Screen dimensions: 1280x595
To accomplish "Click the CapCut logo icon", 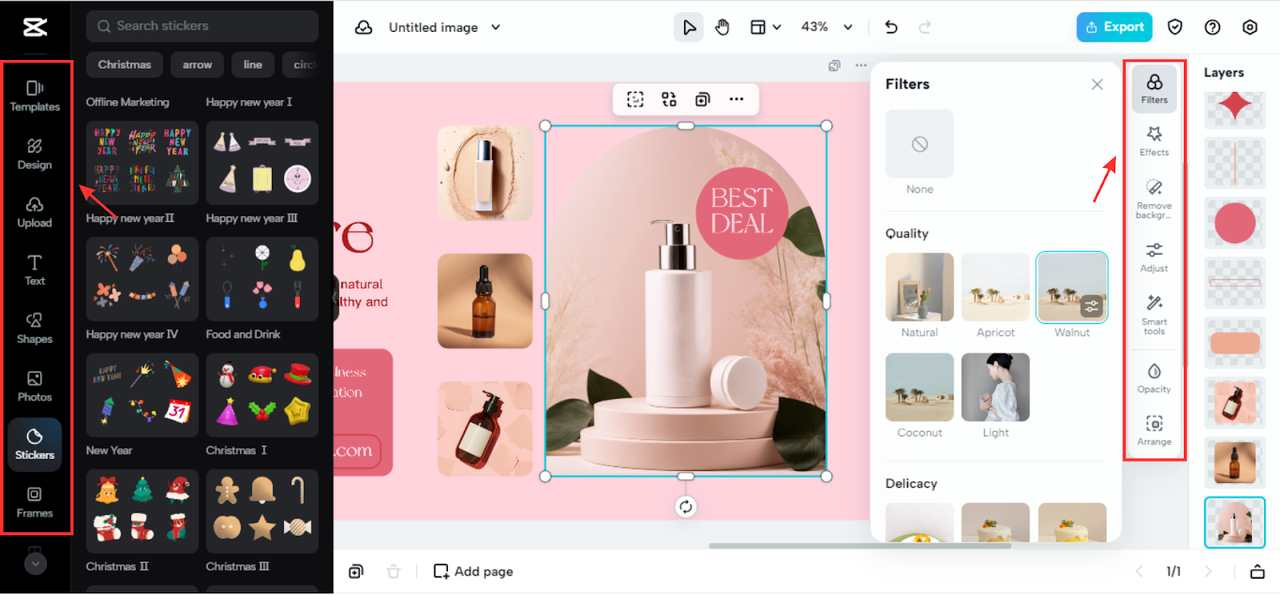I will coord(35,27).
